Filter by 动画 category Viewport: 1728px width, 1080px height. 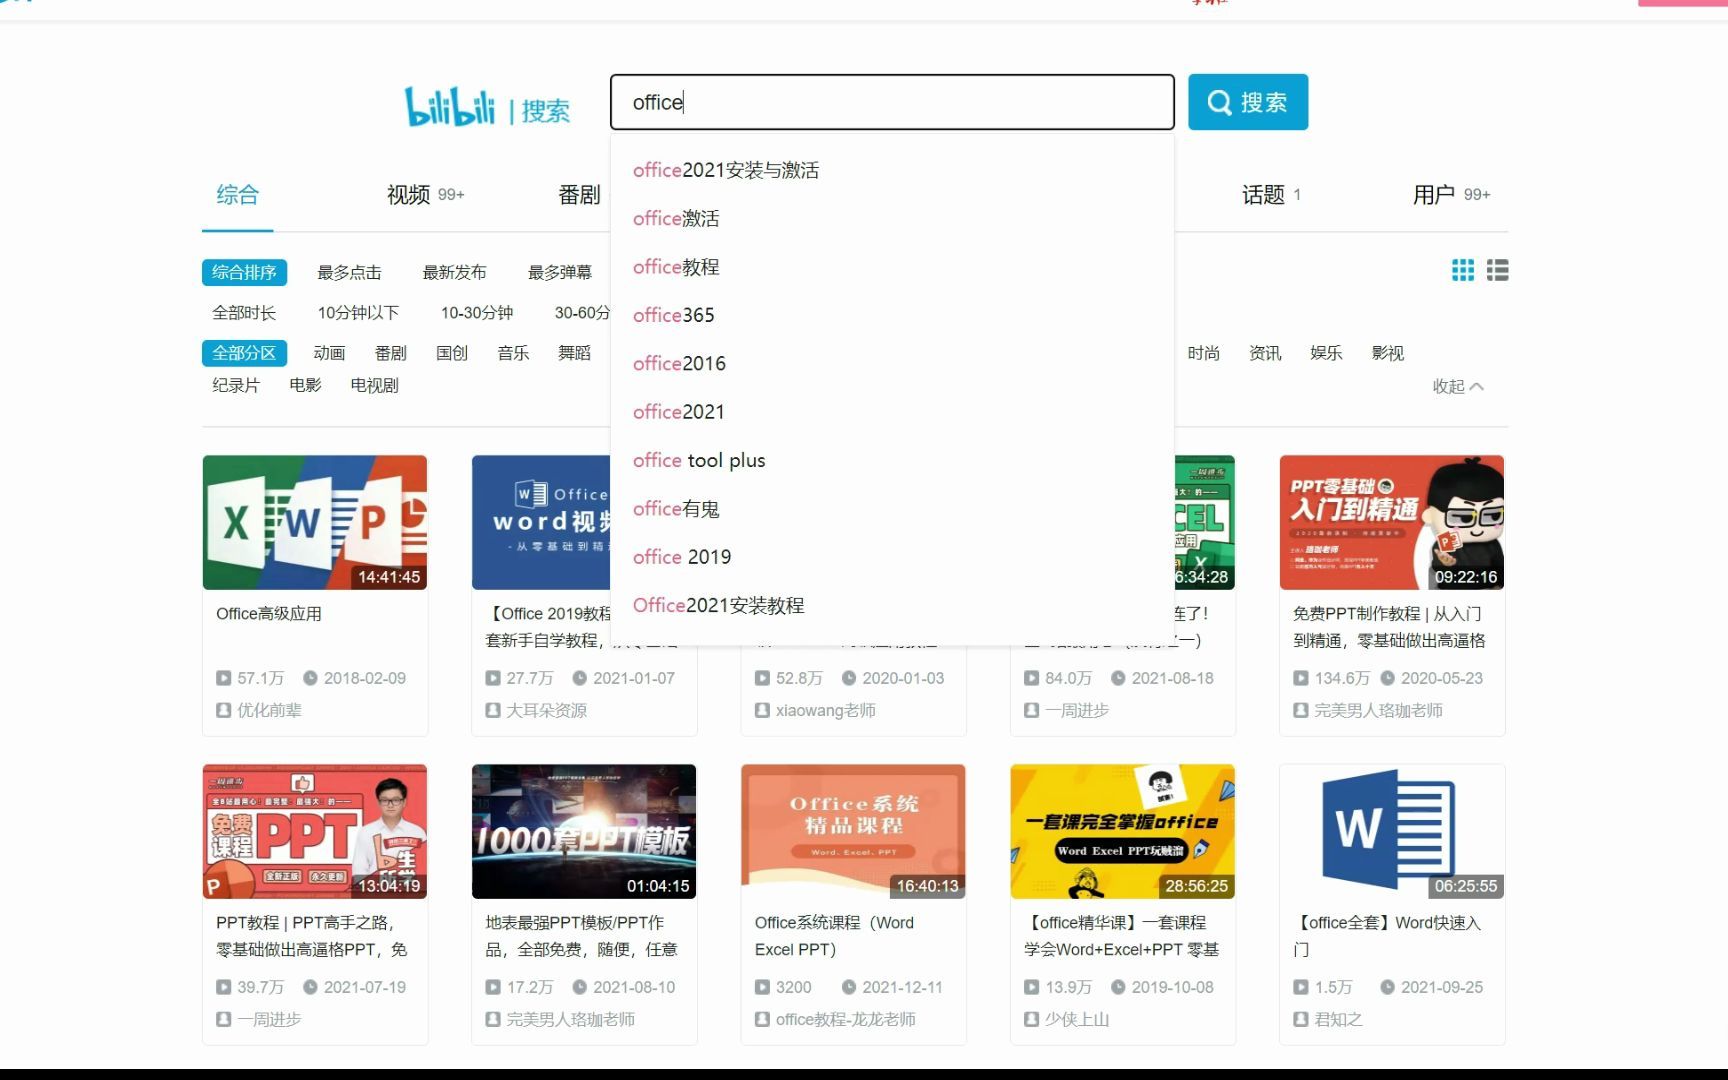329,353
